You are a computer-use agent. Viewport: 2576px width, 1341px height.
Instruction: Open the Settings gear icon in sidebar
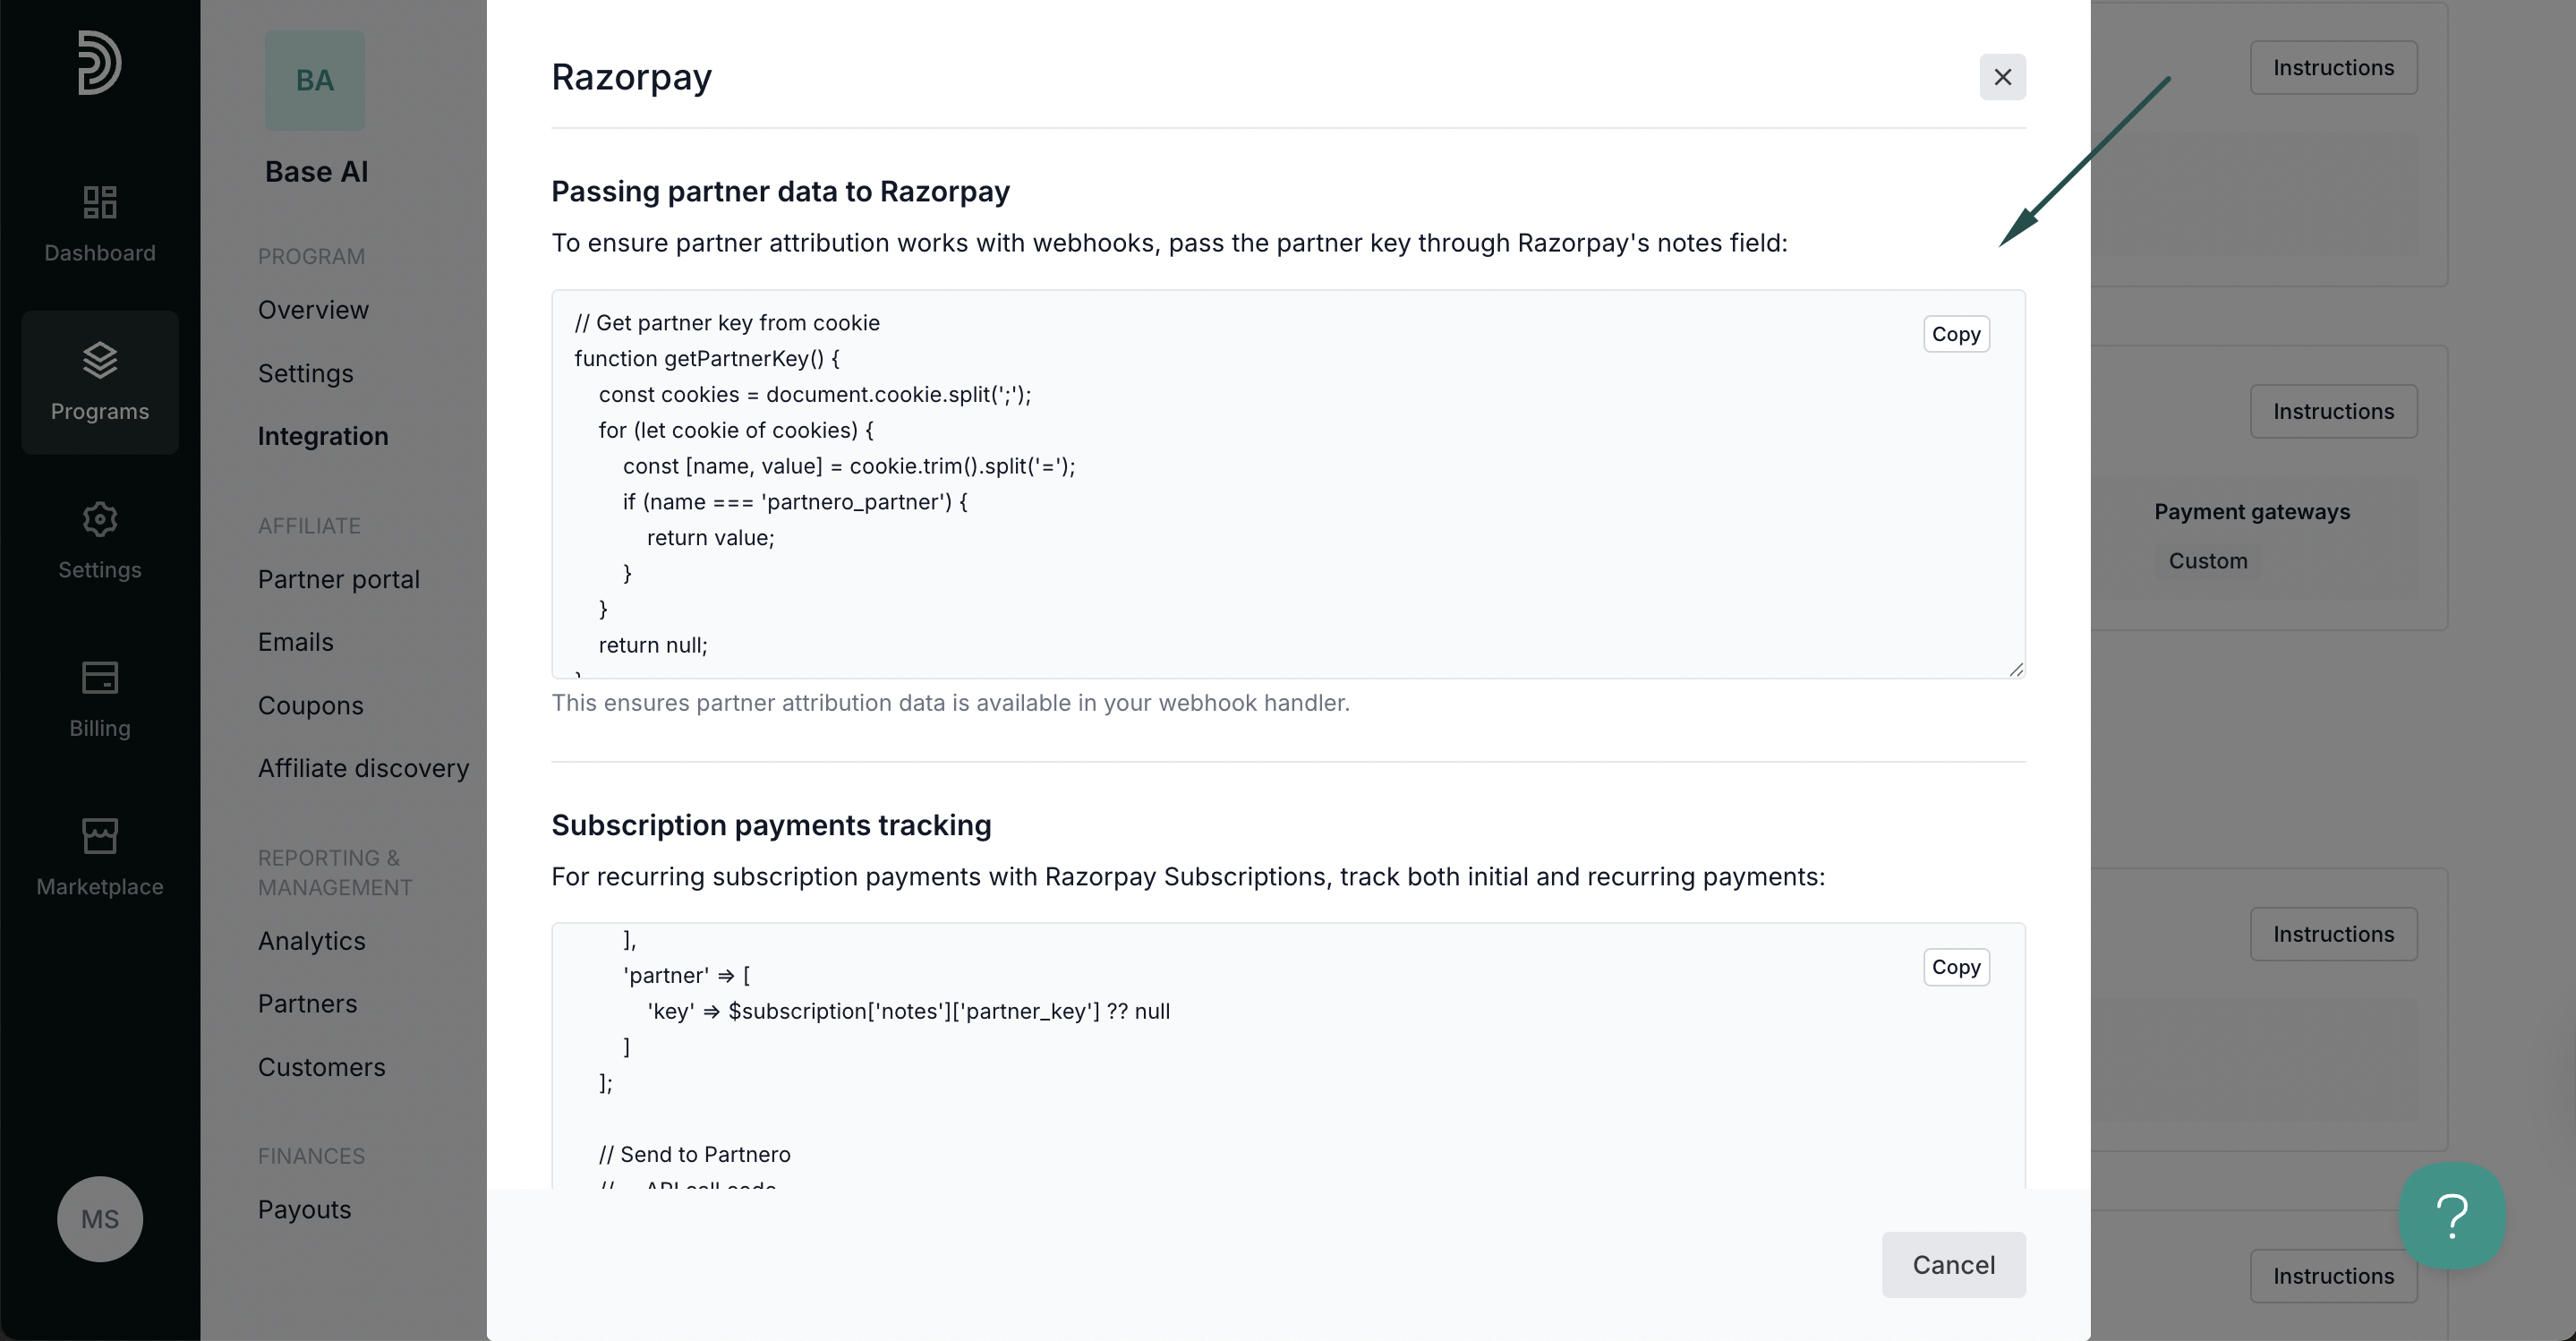[x=100, y=519]
